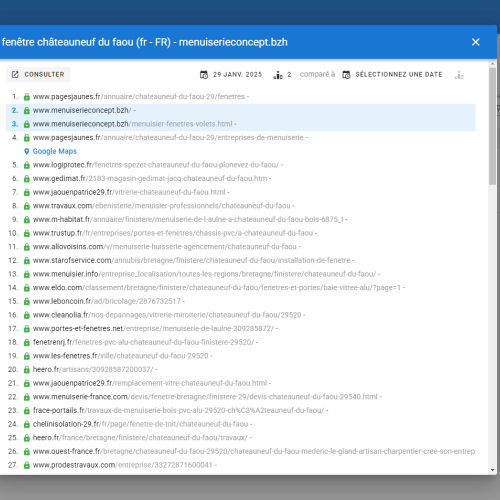Click the green lock icon on result 5
Image resolution: width=500 pixels, height=500 pixels.
[27, 165]
